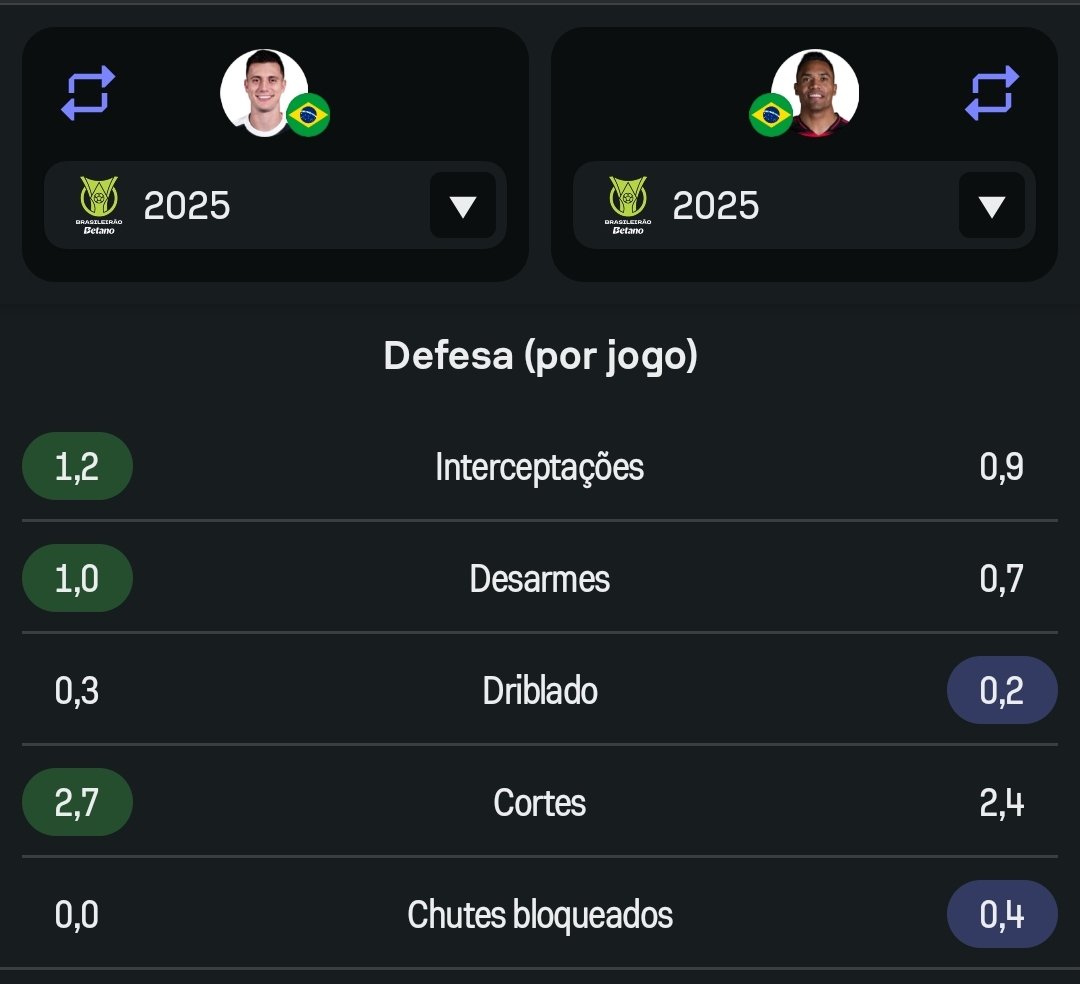
Task: Click the right player's Brazil flag badge
Action: [x=770, y=116]
